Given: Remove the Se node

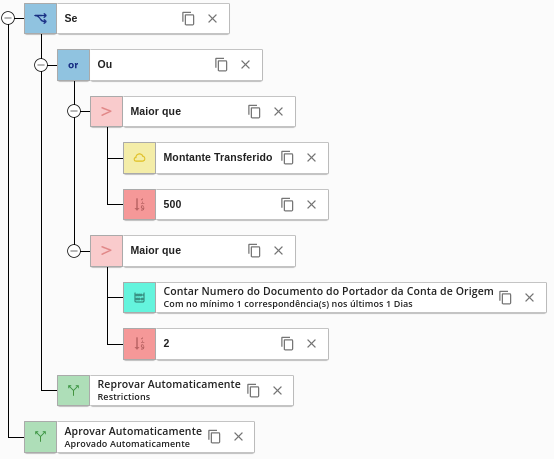Looking at the screenshot, I should coord(212,18).
